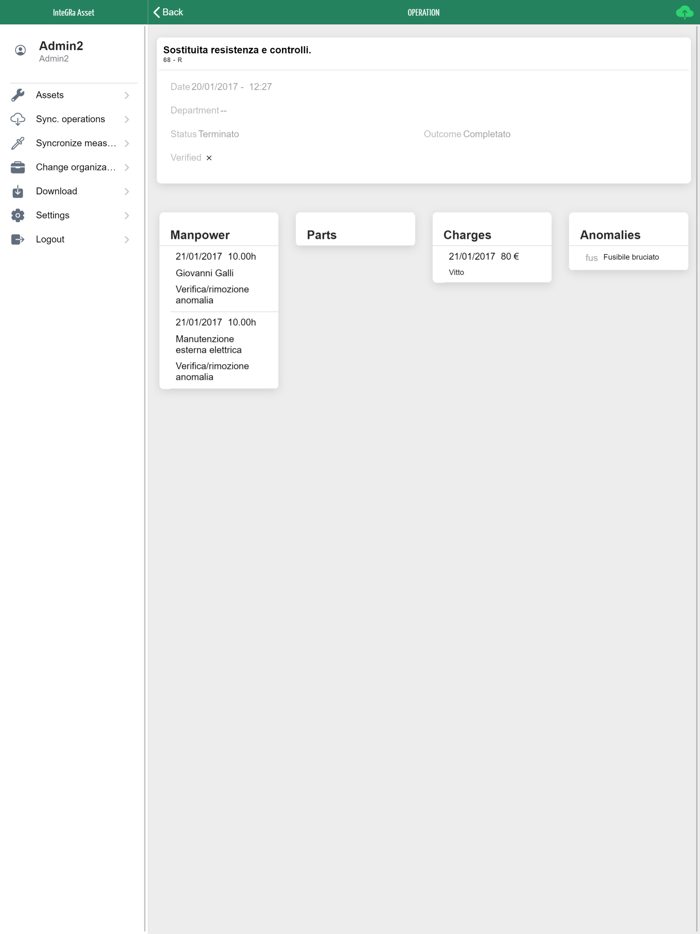Click the Back chevron arrow icon
The height and width of the screenshot is (934, 700).
pyautogui.click(x=157, y=12)
